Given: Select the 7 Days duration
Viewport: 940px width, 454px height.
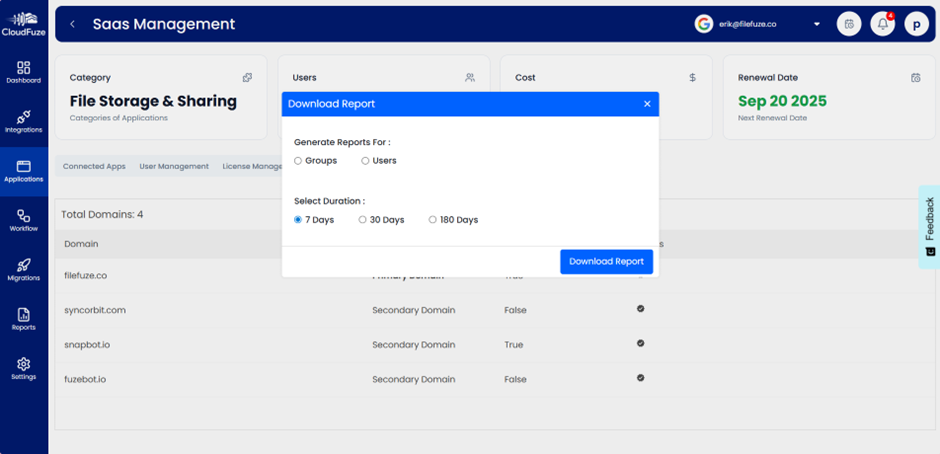Looking at the screenshot, I should (x=298, y=220).
